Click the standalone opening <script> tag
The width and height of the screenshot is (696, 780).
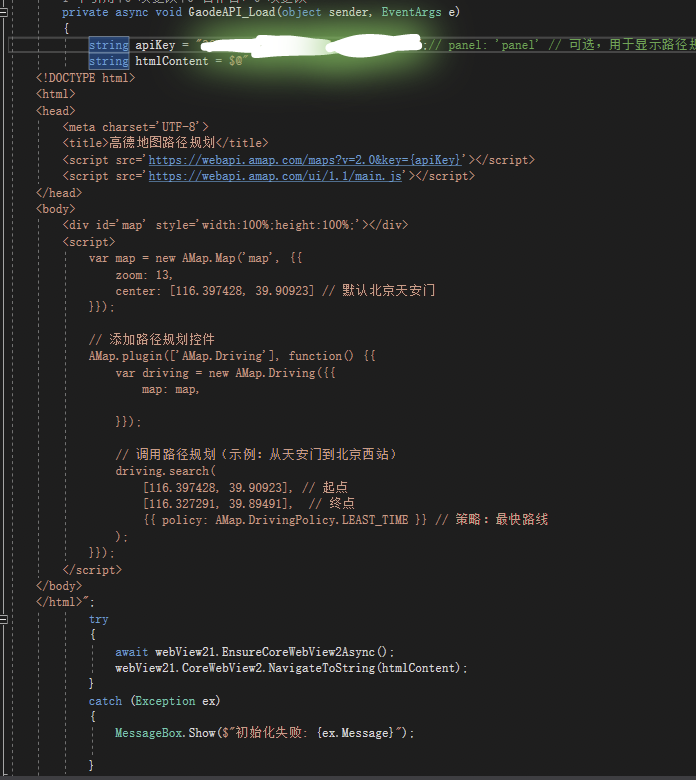coord(89,242)
